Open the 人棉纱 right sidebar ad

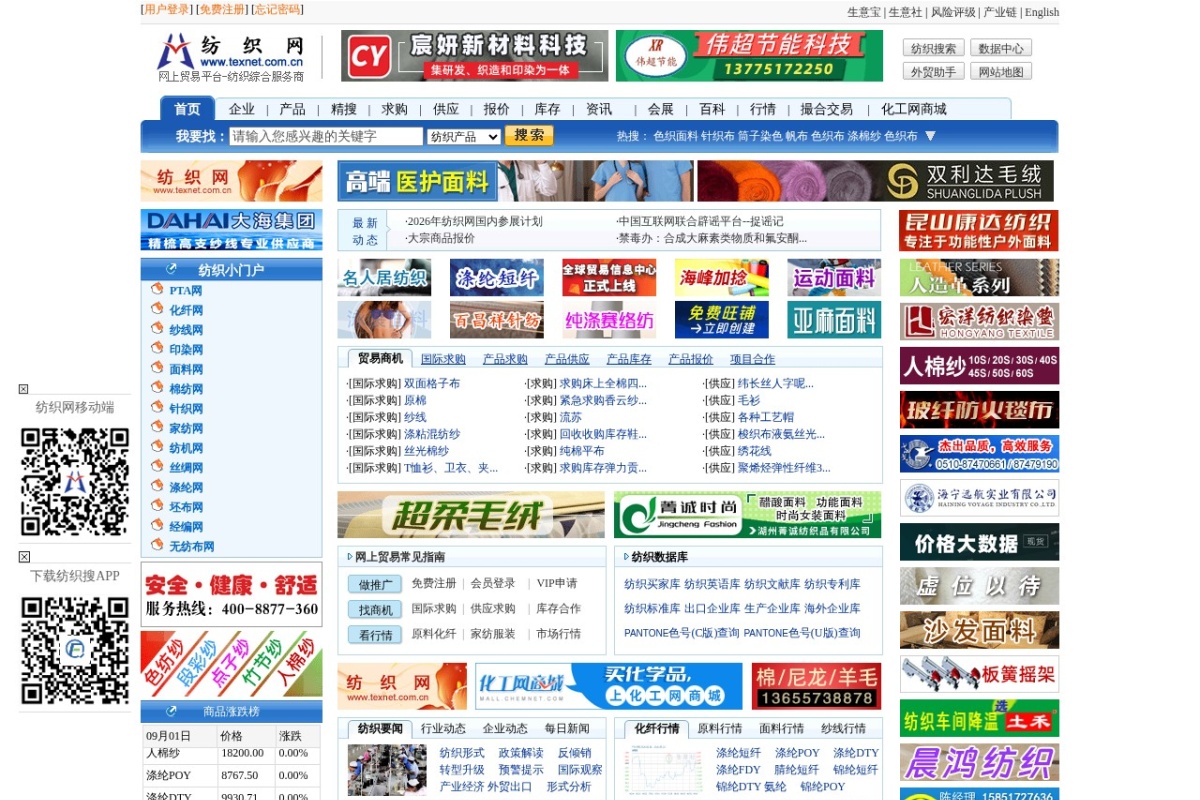[x=979, y=366]
